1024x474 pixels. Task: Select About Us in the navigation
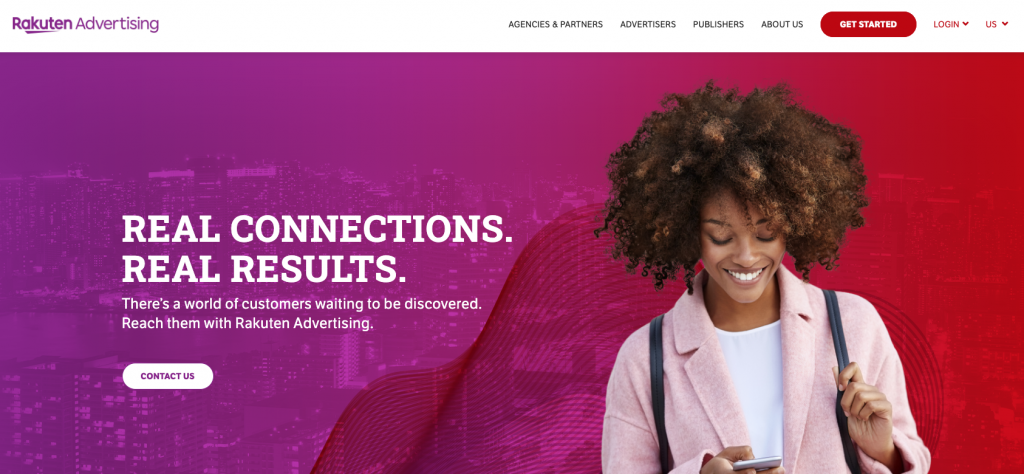click(x=782, y=24)
